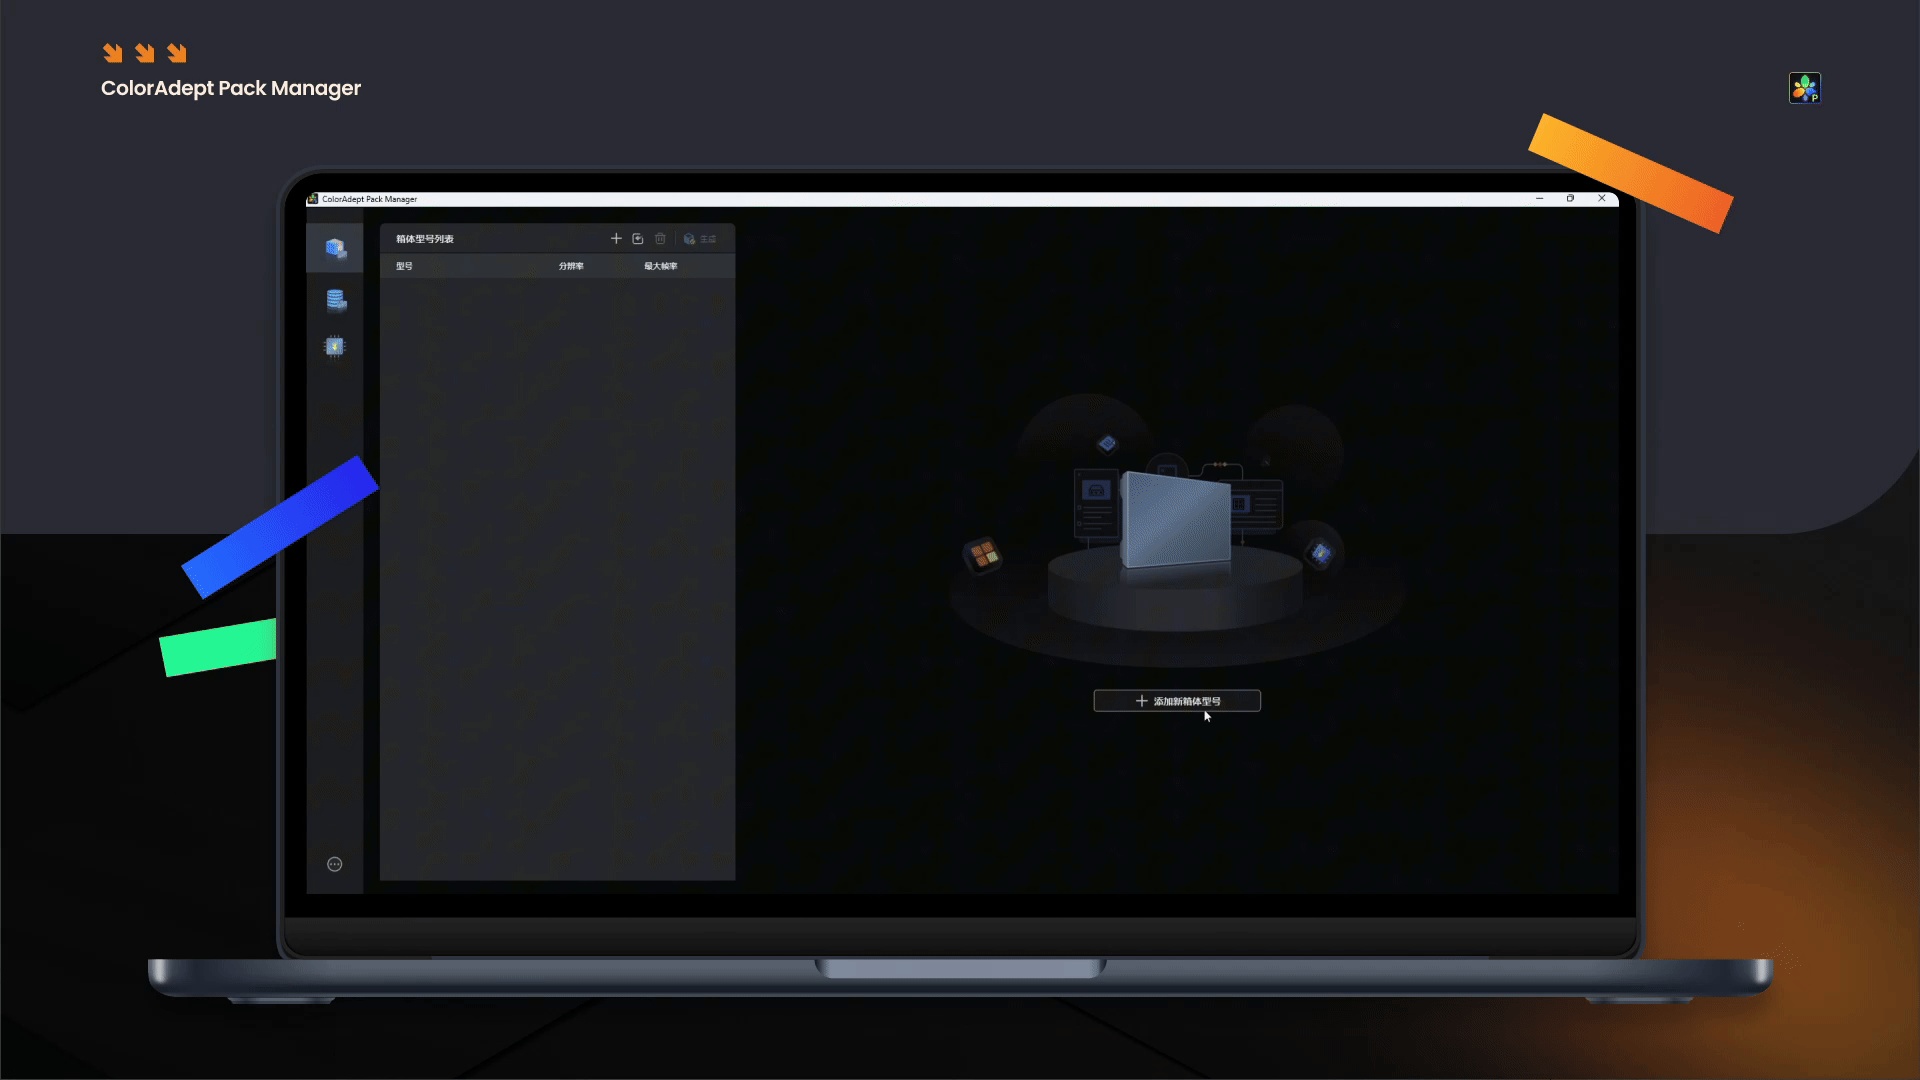Click the plus icon in cabinet list header

616,239
